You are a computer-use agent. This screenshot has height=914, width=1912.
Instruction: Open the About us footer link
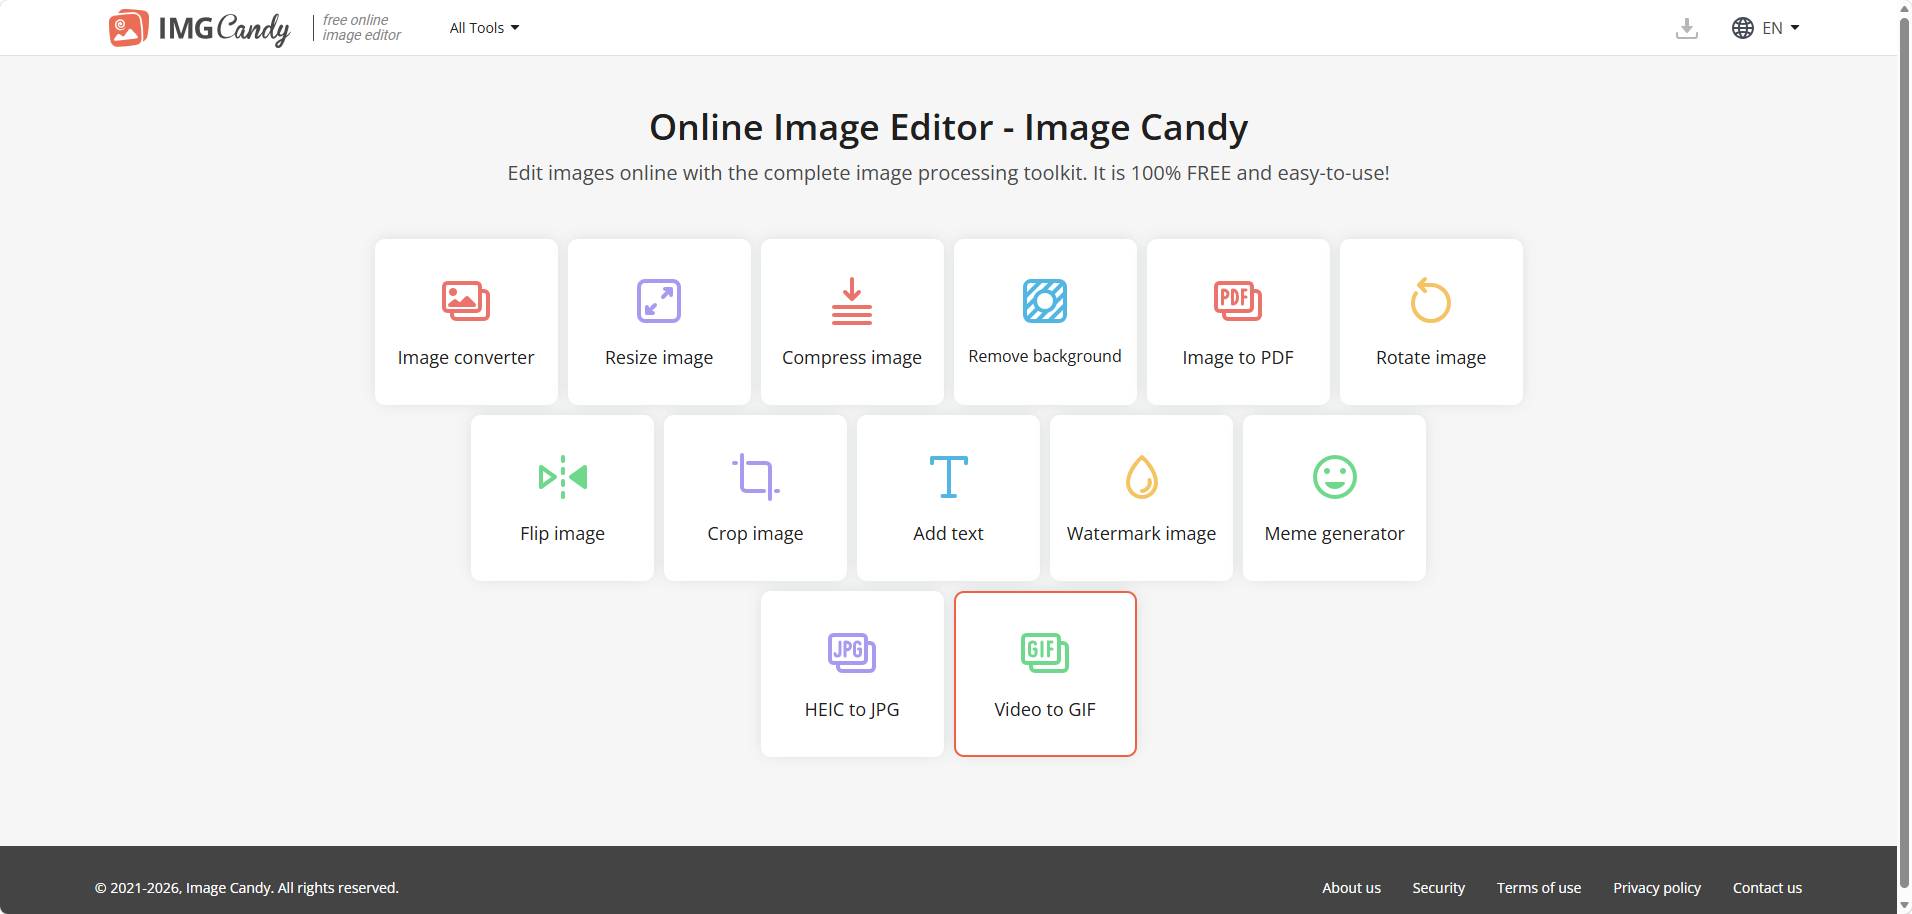click(x=1351, y=888)
